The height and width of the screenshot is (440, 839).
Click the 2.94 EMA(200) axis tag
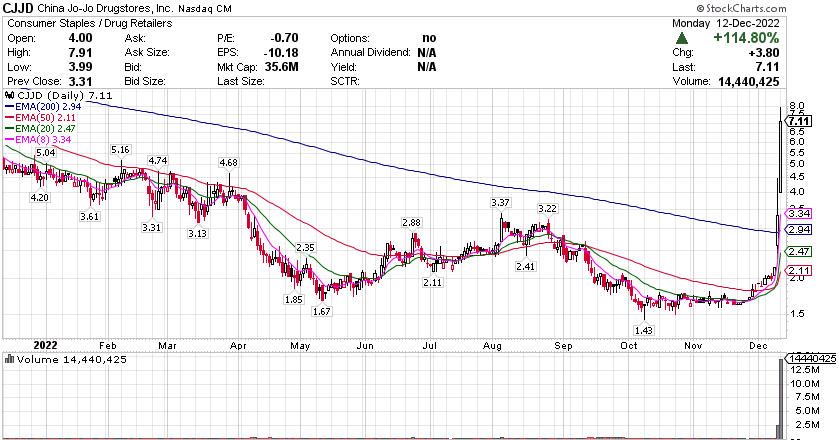[799, 230]
